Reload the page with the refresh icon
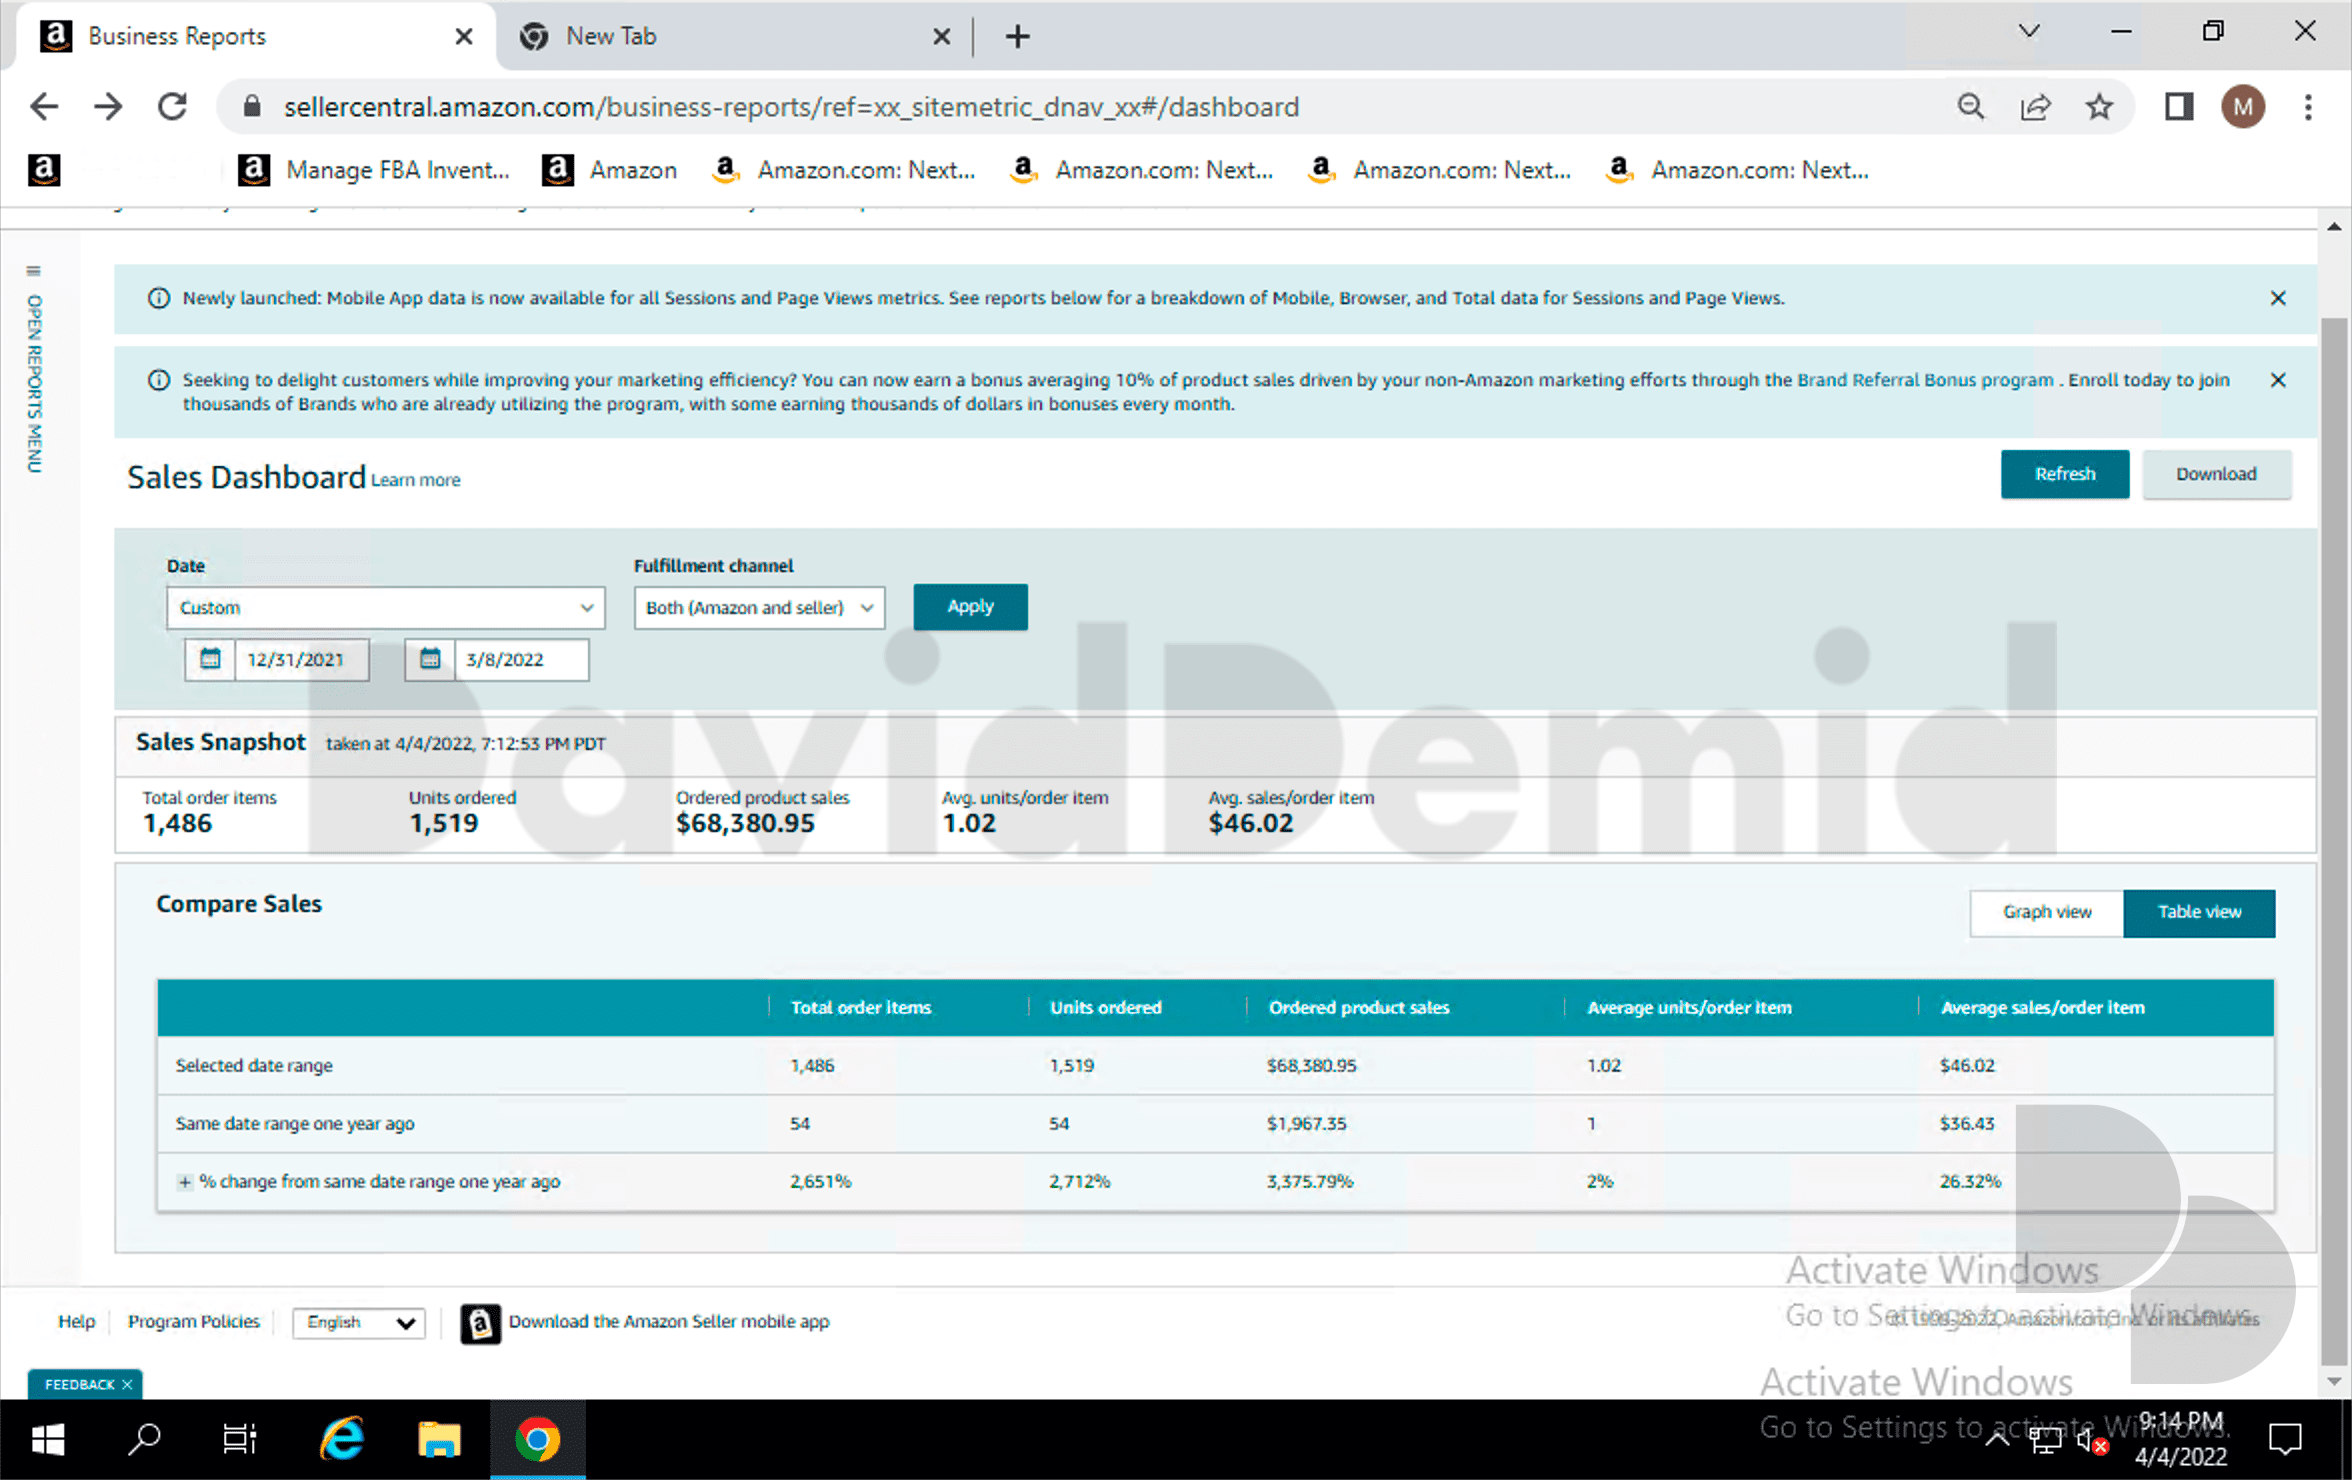The width and height of the screenshot is (2352, 1480). [x=173, y=107]
